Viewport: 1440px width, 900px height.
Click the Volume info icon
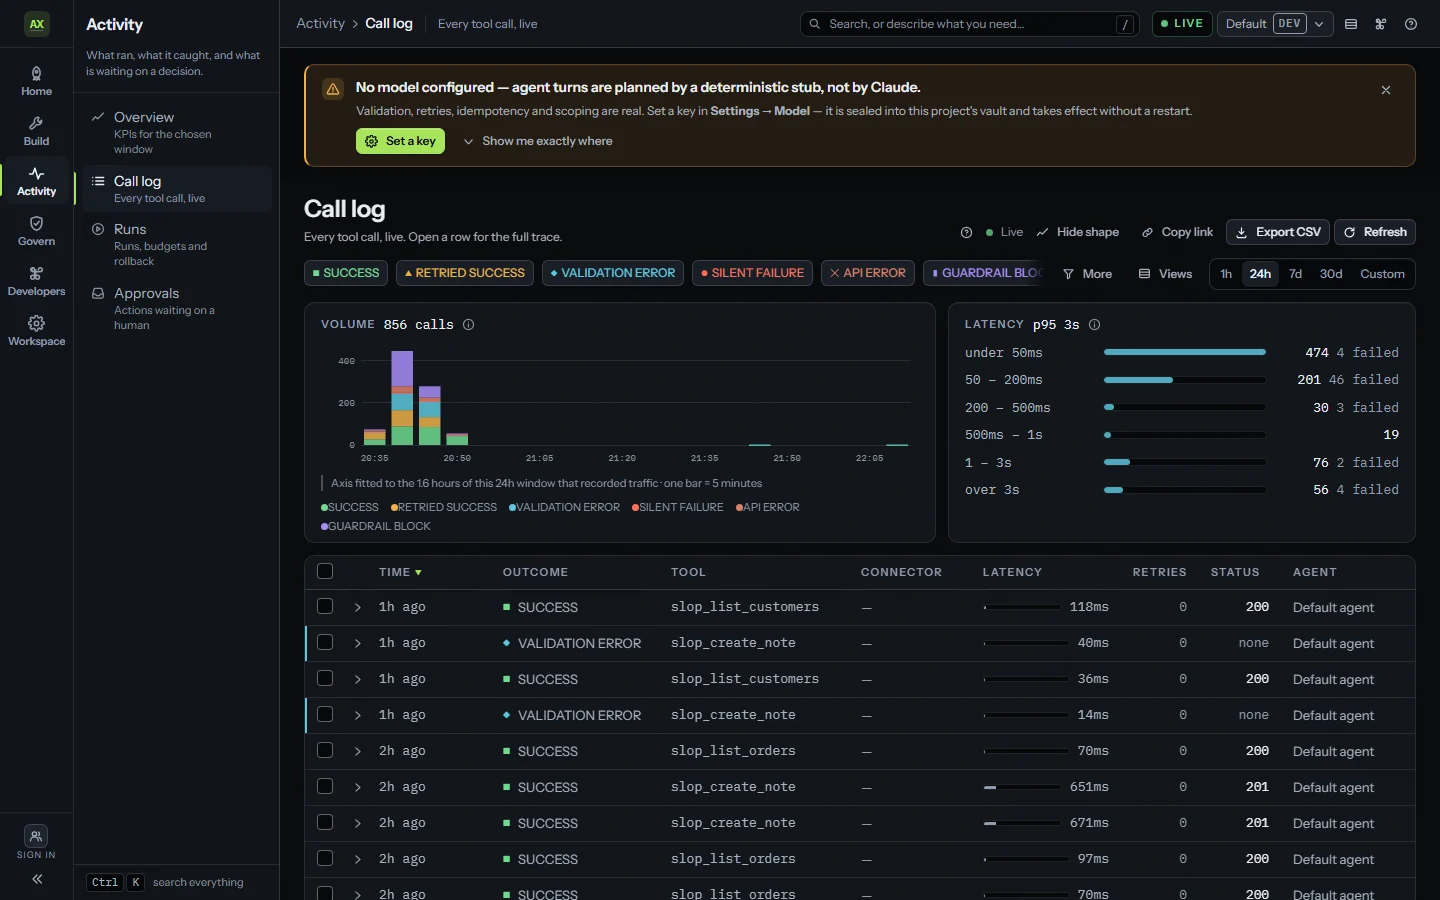pyautogui.click(x=468, y=324)
